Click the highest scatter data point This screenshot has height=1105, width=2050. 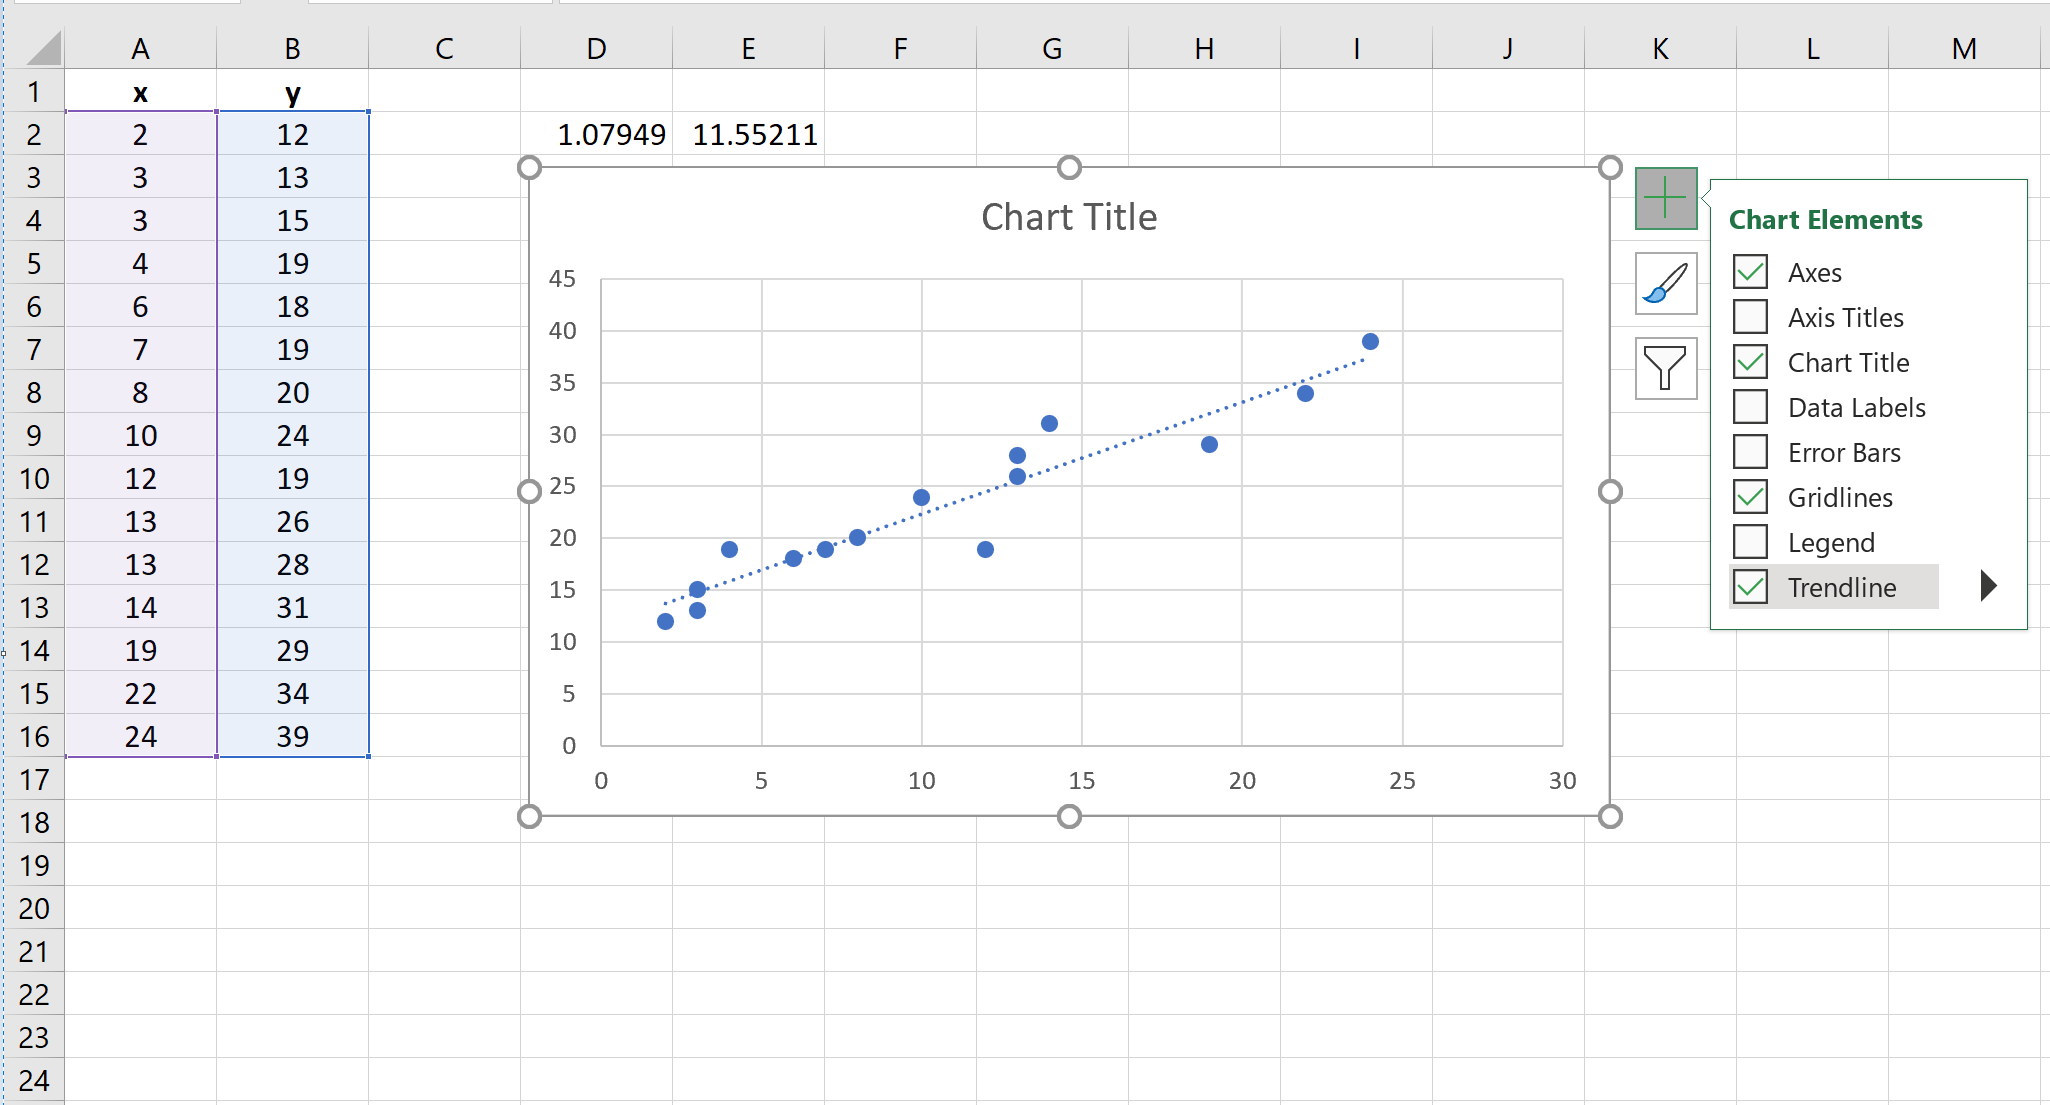1371,340
